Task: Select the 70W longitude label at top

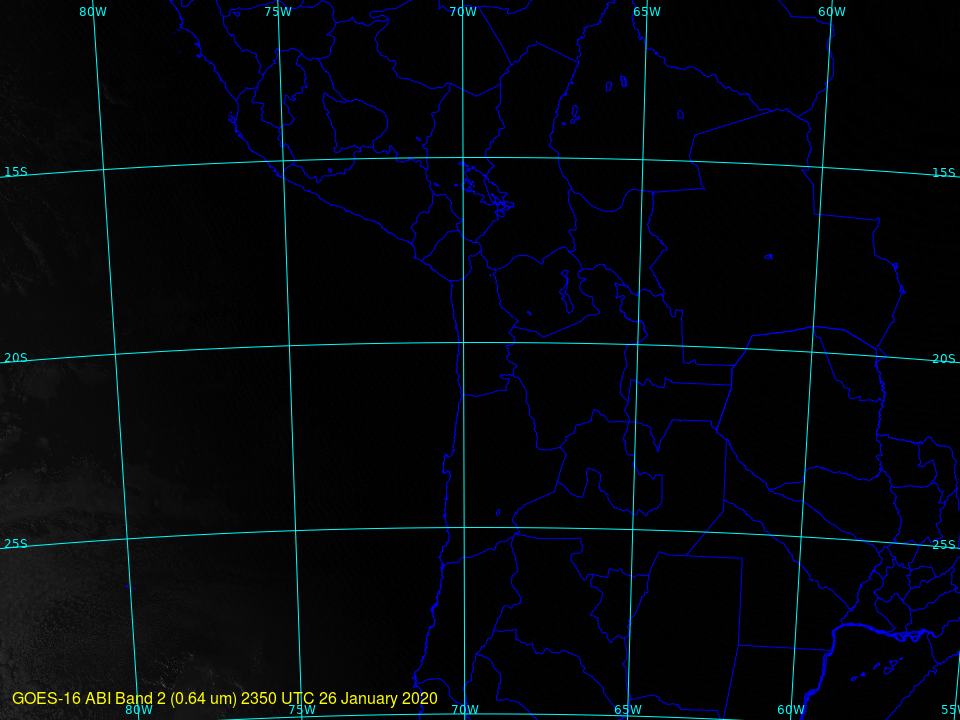Action: coord(462,12)
